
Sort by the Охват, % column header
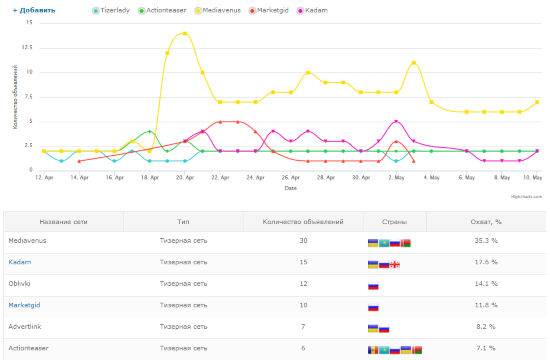pos(486,222)
